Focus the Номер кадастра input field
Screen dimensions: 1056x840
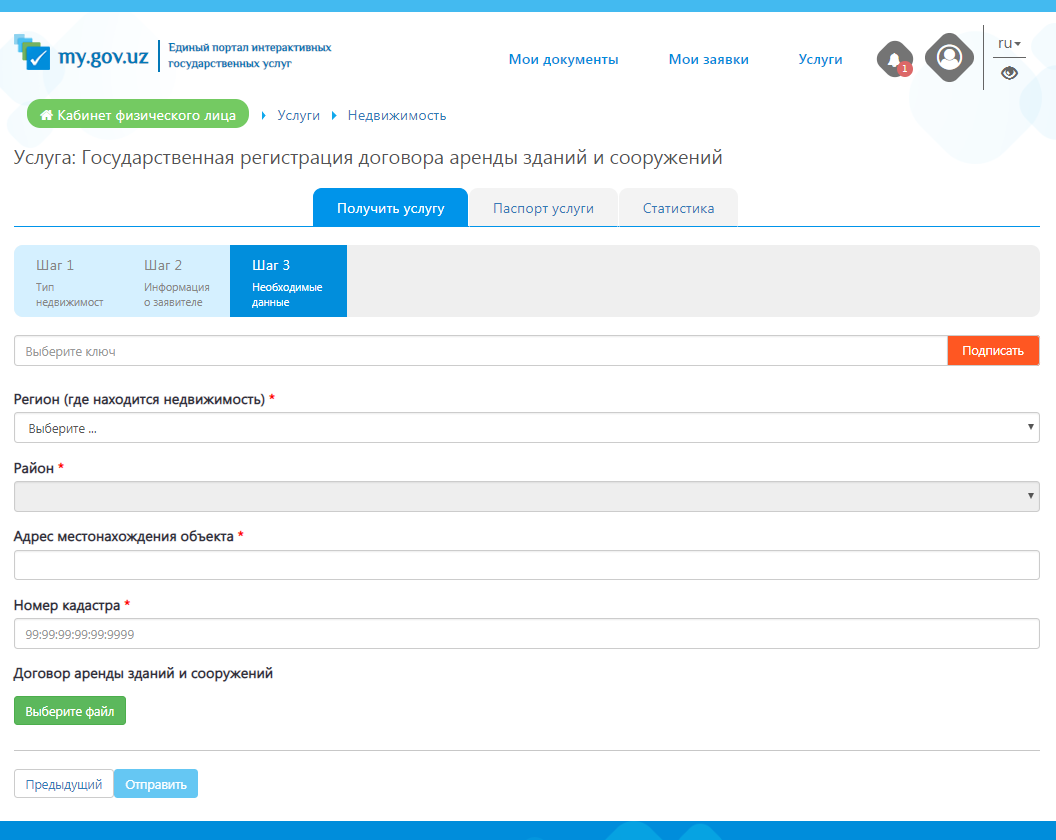point(526,634)
